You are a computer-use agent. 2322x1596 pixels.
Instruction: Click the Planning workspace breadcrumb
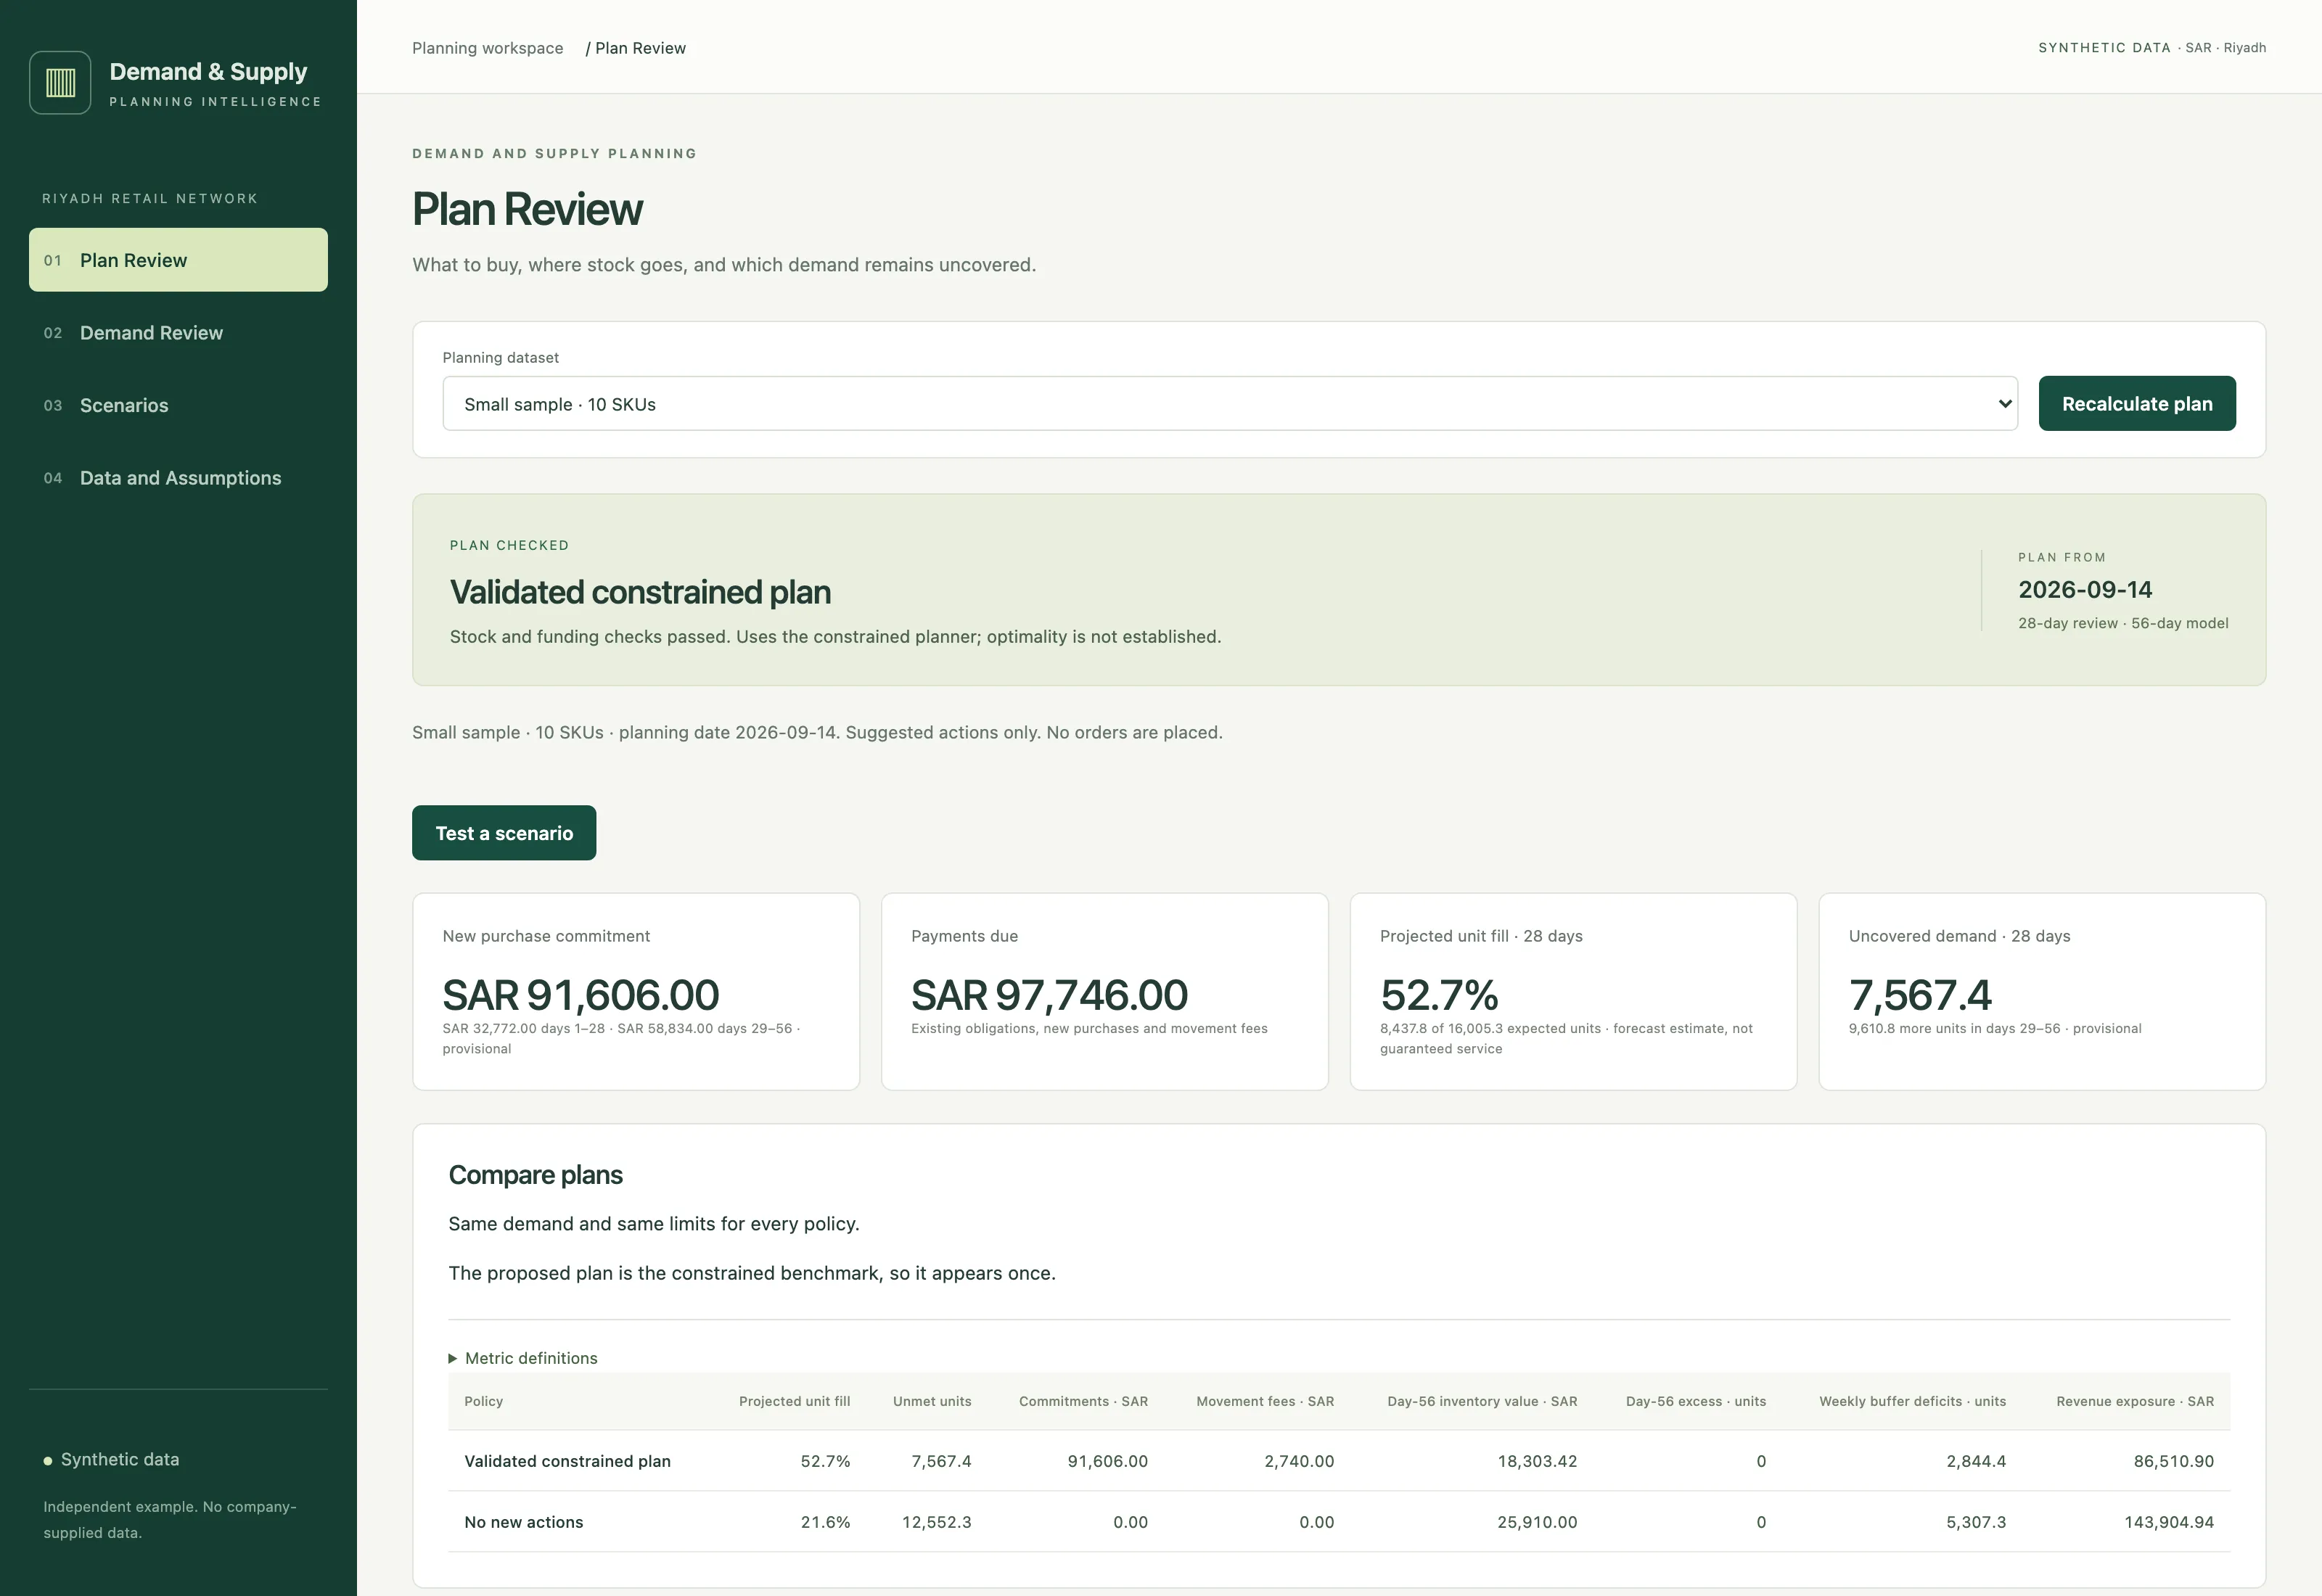pyautogui.click(x=487, y=48)
